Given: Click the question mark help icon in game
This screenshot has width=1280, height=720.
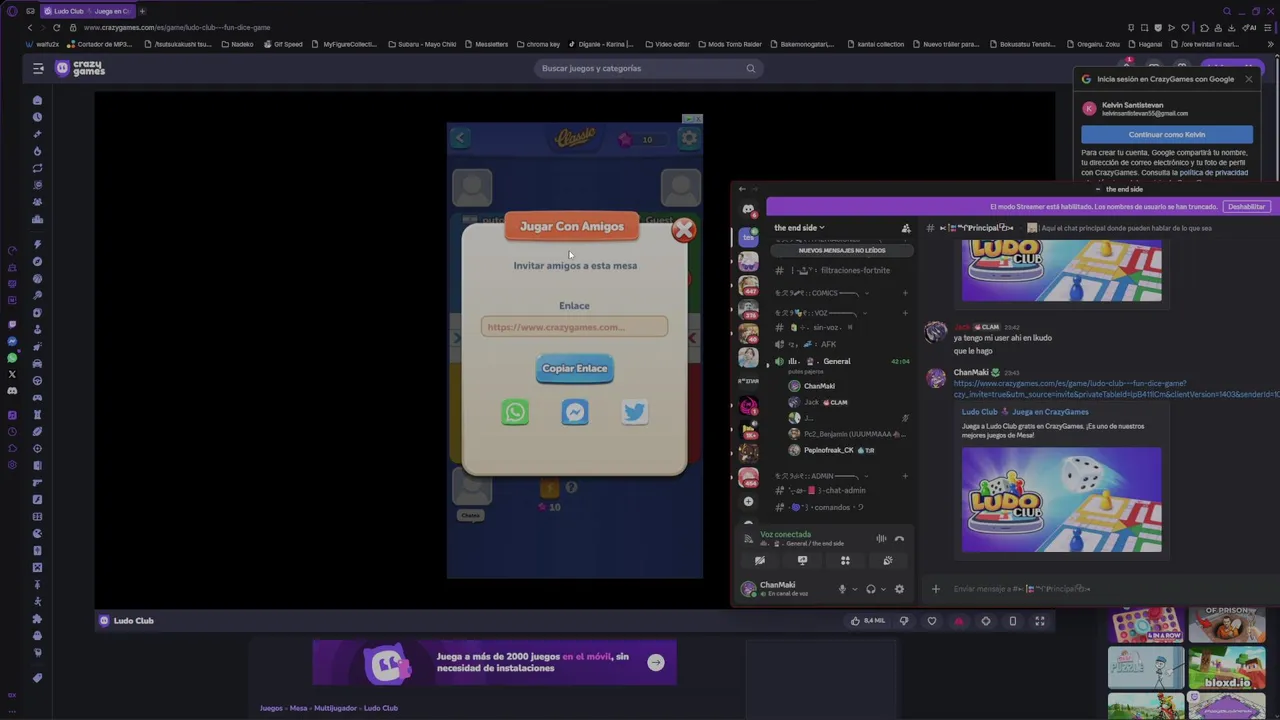Looking at the screenshot, I should tap(571, 488).
